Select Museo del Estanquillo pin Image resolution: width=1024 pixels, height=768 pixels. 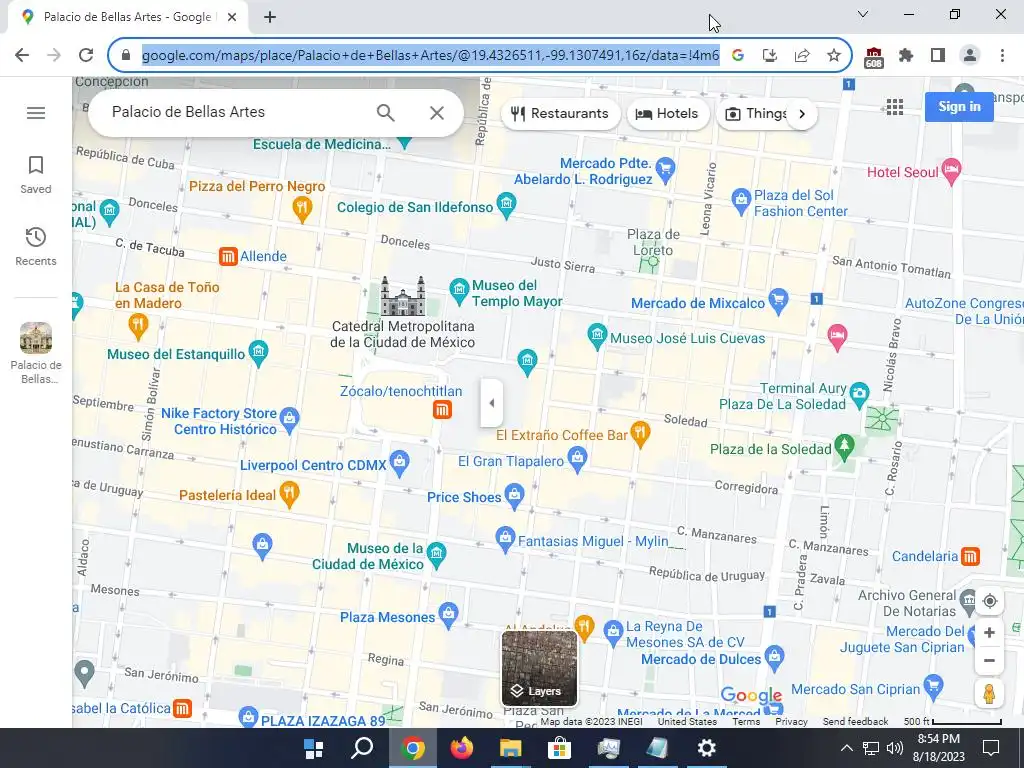(259, 353)
